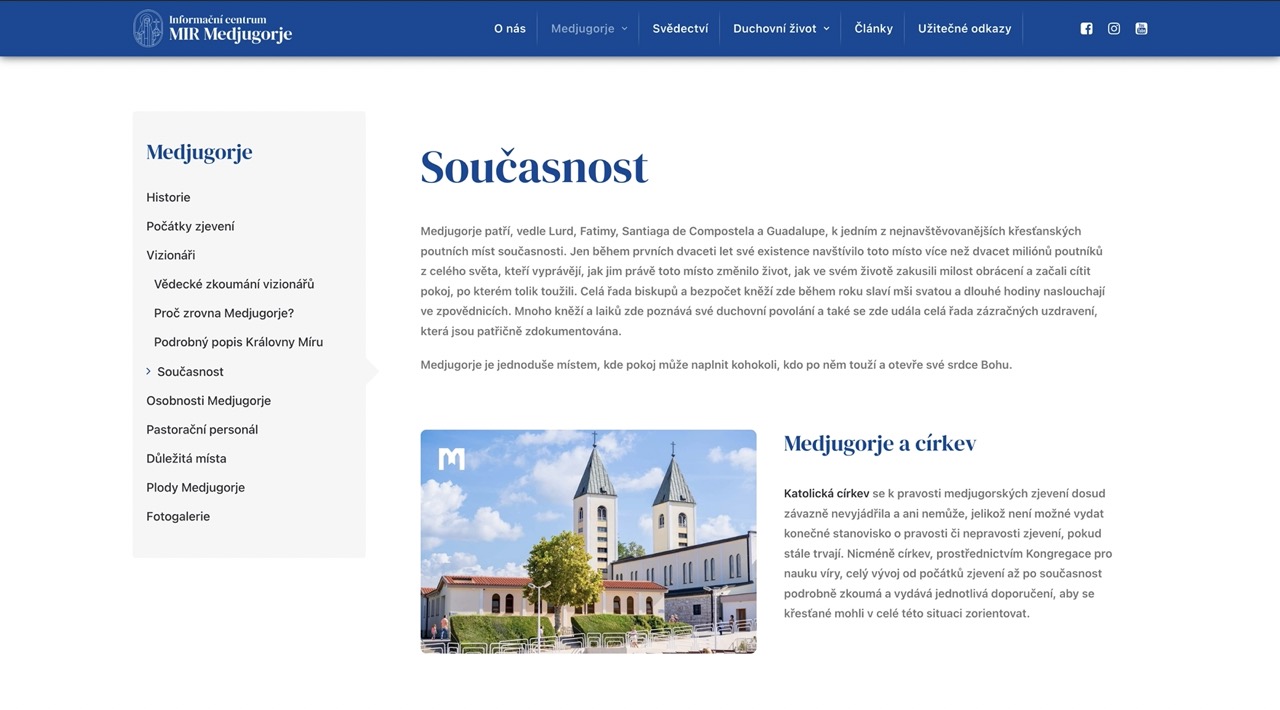The height and width of the screenshot is (710, 1280).
Task: Go to the O nás page
Action: coord(510,28)
